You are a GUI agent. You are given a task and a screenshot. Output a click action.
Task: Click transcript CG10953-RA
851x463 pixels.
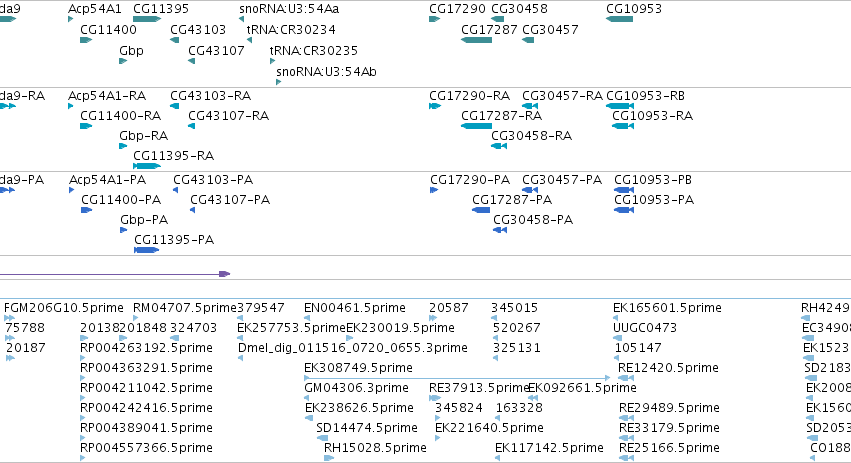click(x=652, y=116)
